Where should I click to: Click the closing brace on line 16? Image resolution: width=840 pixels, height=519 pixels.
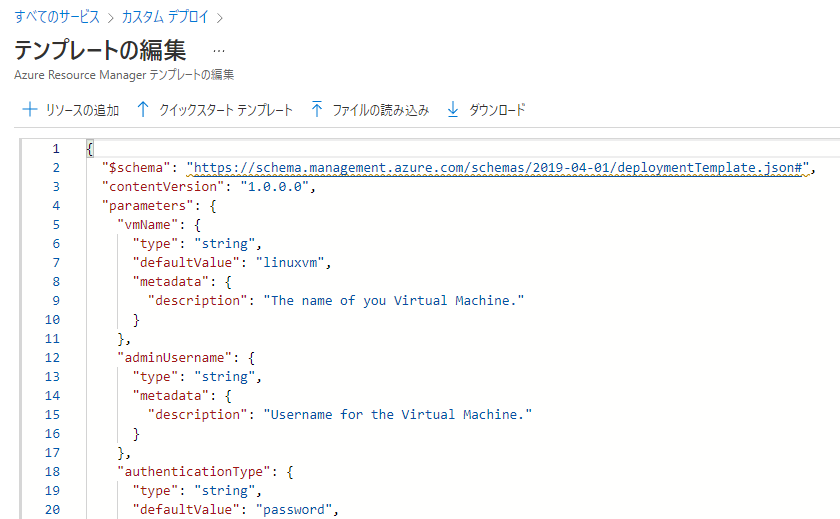tap(136, 434)
